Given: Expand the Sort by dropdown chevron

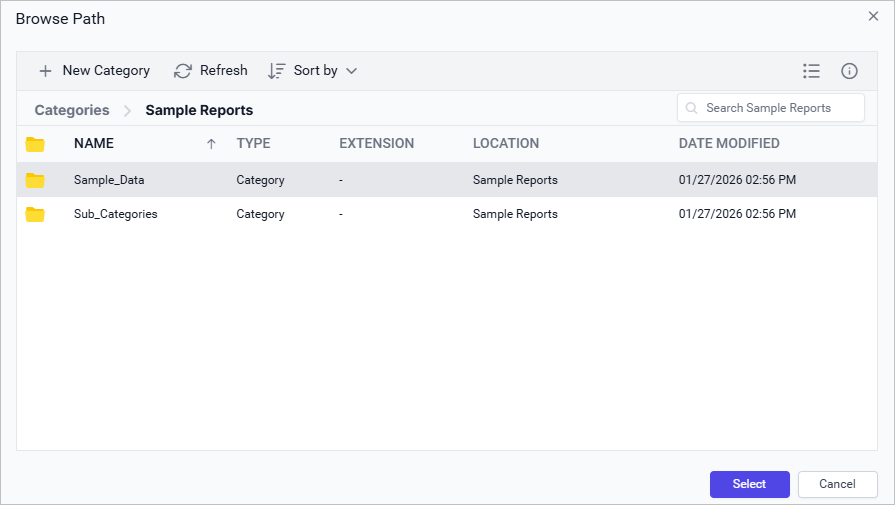Looking at the screenshot, I should [x=351, y=71].
